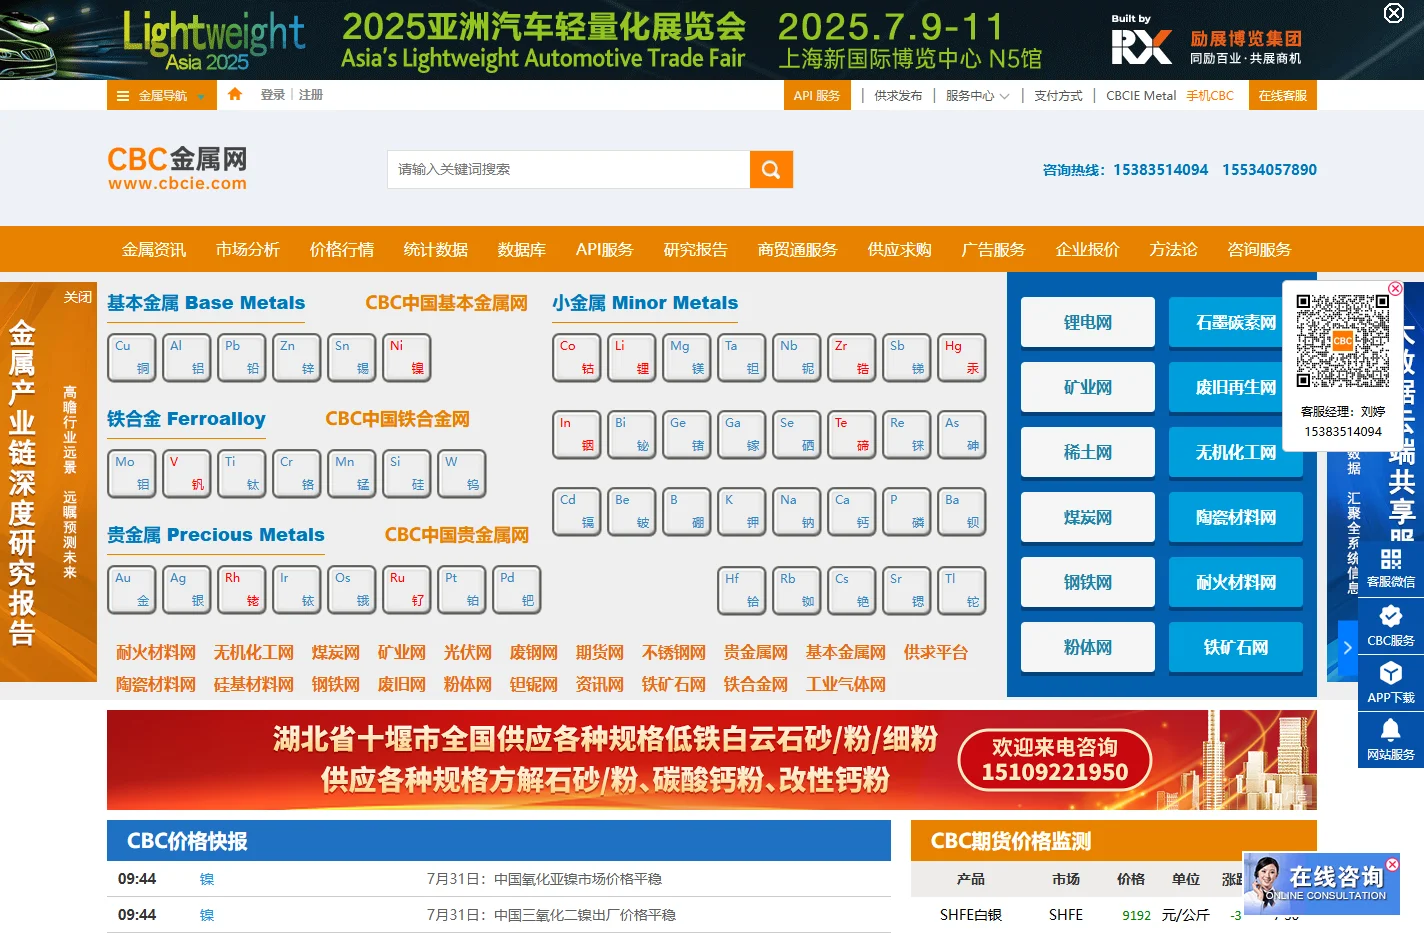Select the V 钒 element tile
Image resolution: width=1424 pixels, height=933 pixels.
tap(187, 473)
